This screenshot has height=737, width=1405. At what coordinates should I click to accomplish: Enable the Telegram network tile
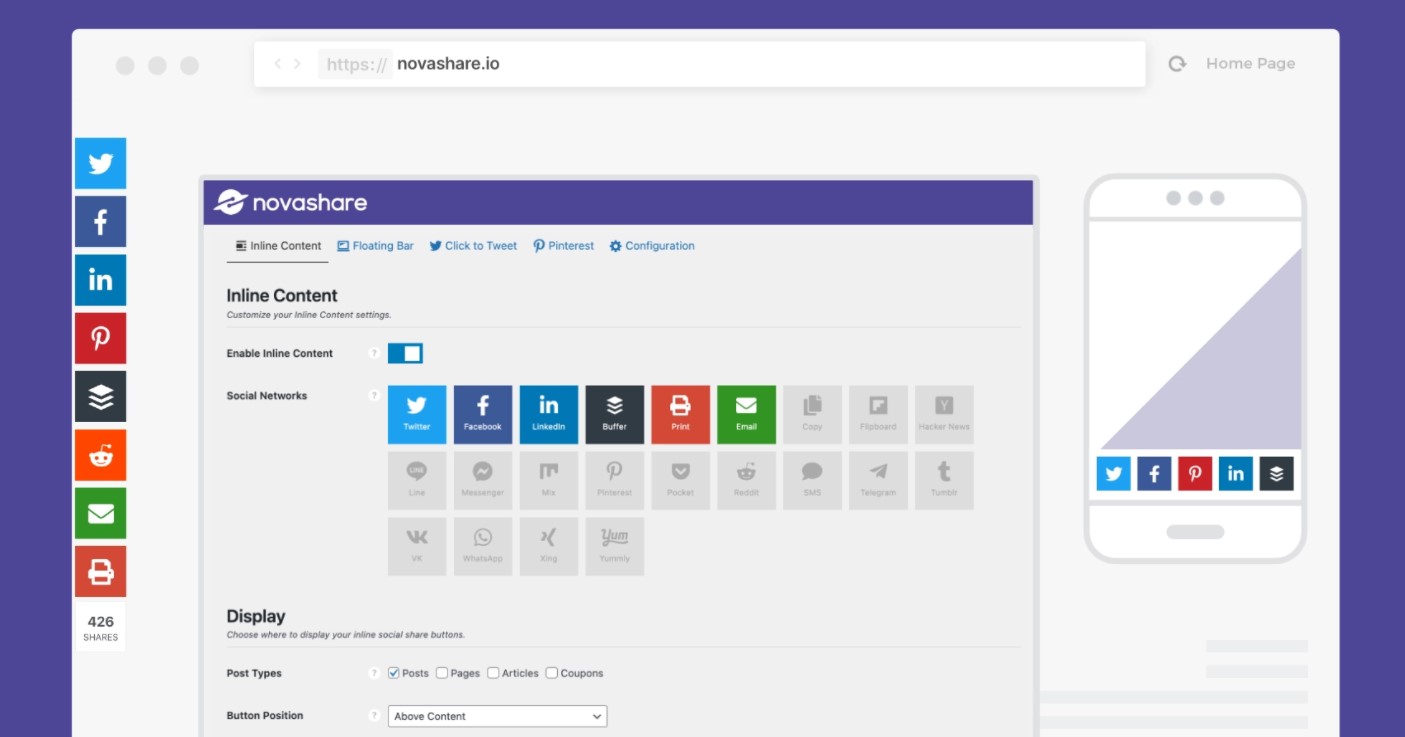(878, 480)
